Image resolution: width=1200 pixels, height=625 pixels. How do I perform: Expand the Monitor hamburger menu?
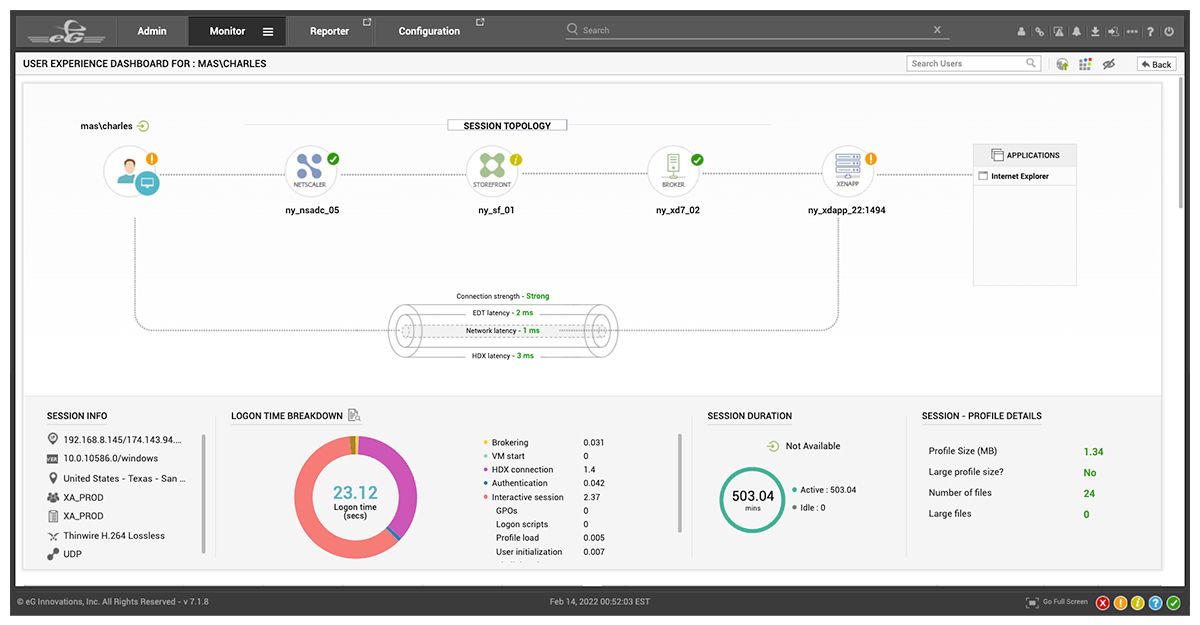[268, 31]
